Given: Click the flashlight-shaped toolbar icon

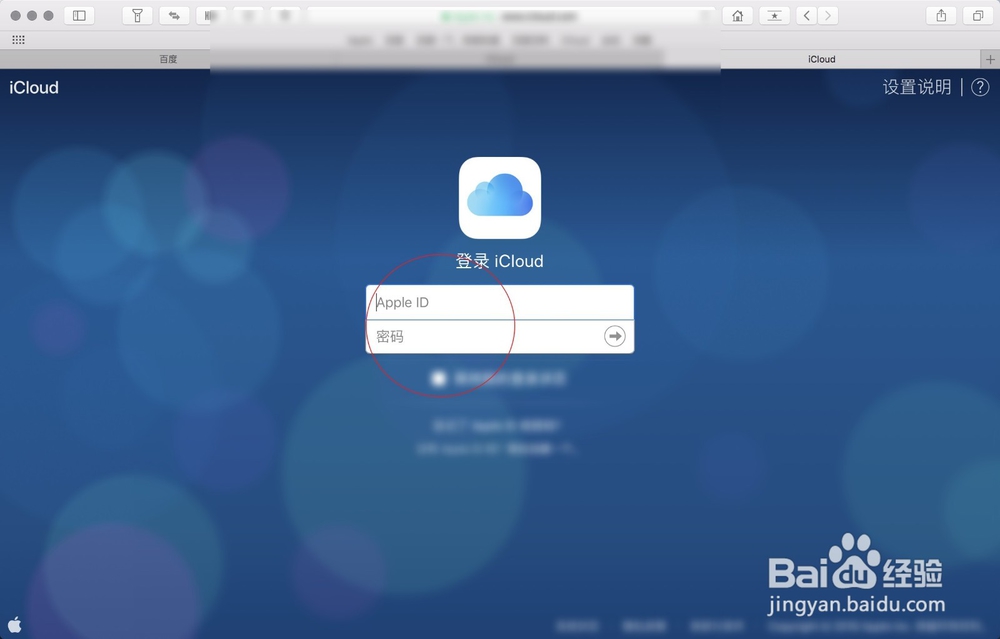Looking at the screenshot, I should 137,15.
